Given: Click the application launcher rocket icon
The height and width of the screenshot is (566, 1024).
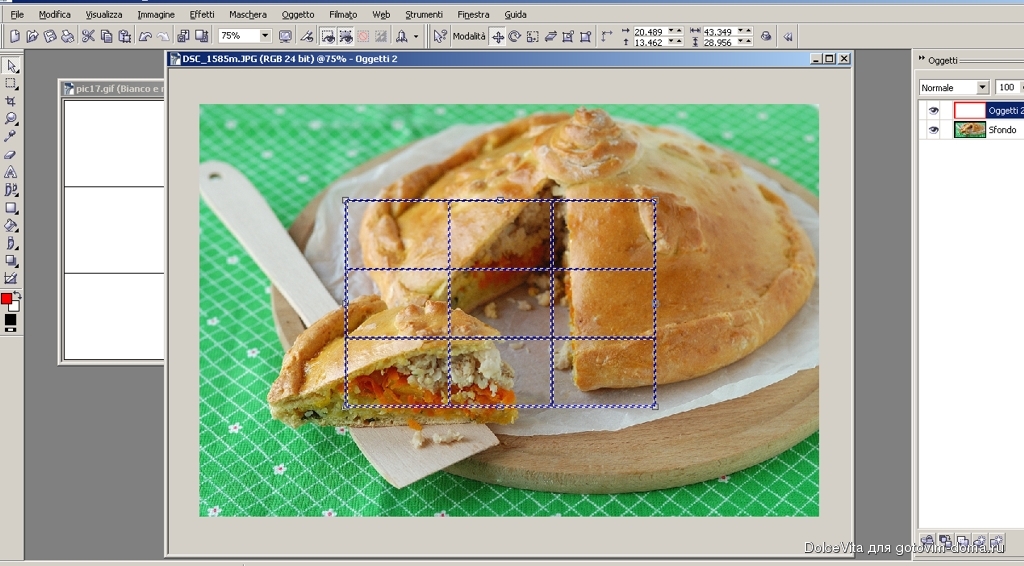Looking at the screenshot, I should click(x=401, y=37).
